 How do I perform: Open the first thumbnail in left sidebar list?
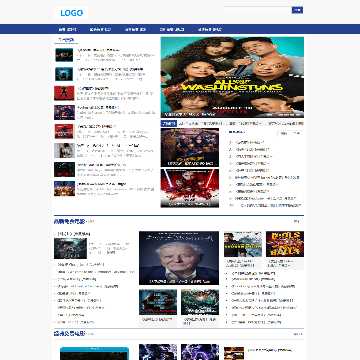64,55
